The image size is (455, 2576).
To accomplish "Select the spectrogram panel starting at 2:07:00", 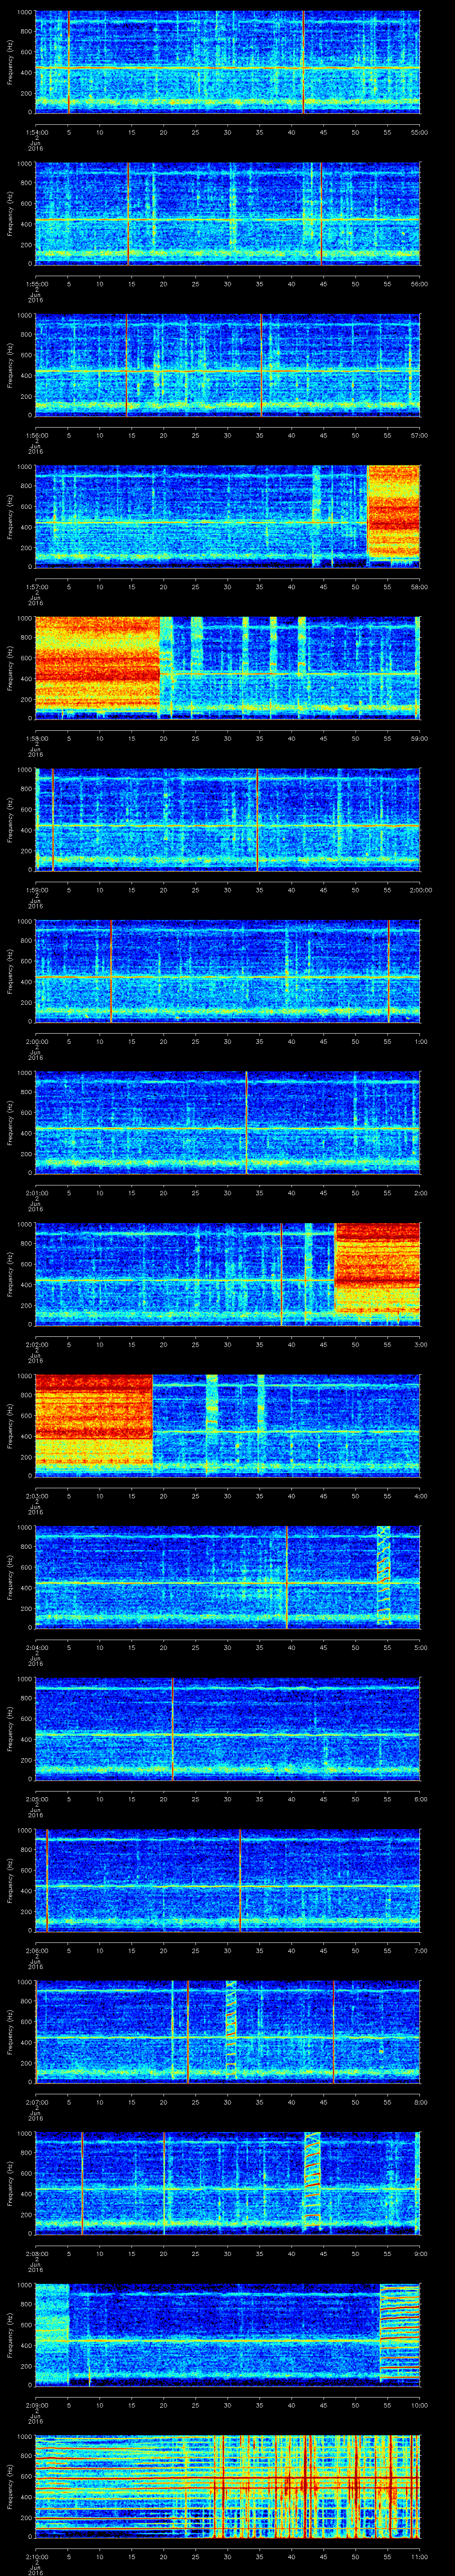I will tap(227, 2033).
